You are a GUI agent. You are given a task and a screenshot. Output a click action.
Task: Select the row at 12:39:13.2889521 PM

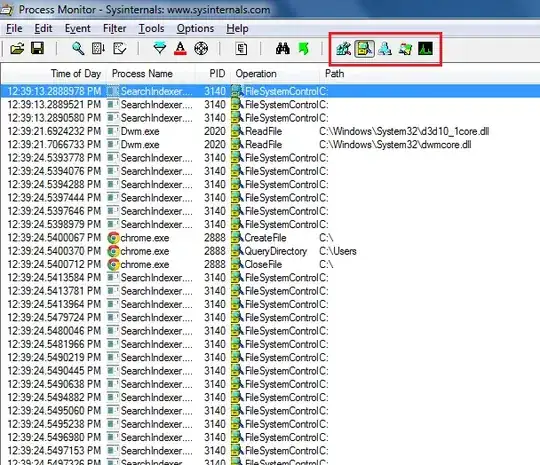[270, 104]
